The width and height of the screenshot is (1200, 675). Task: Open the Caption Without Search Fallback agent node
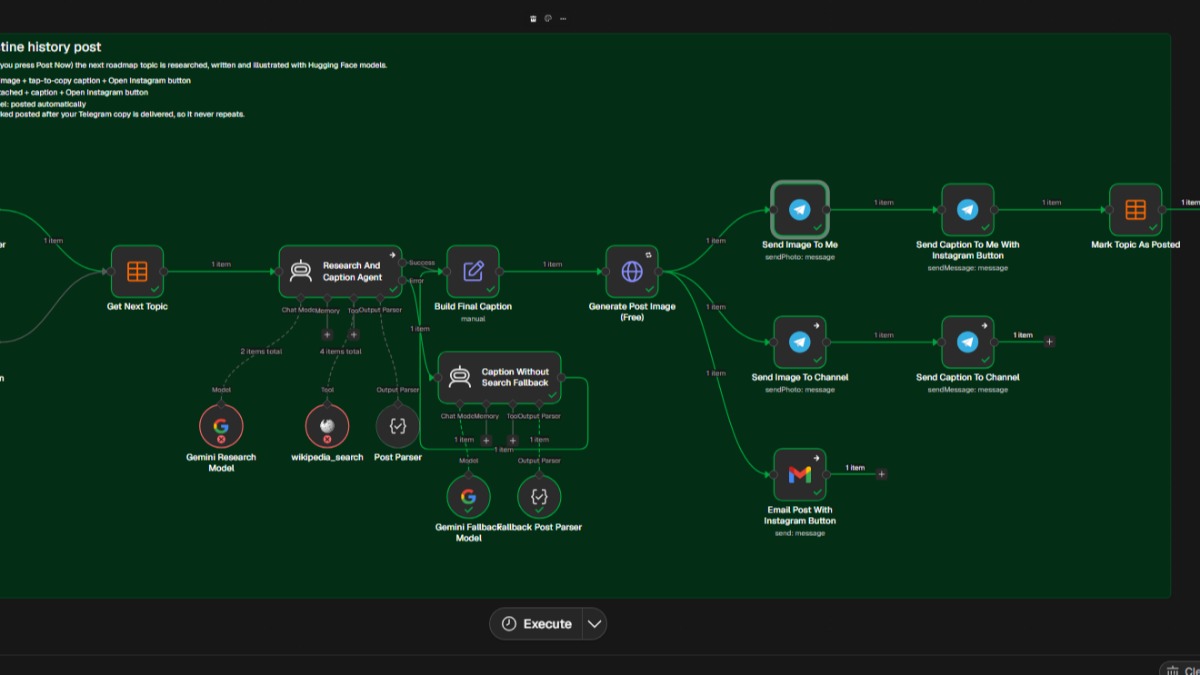499,377
